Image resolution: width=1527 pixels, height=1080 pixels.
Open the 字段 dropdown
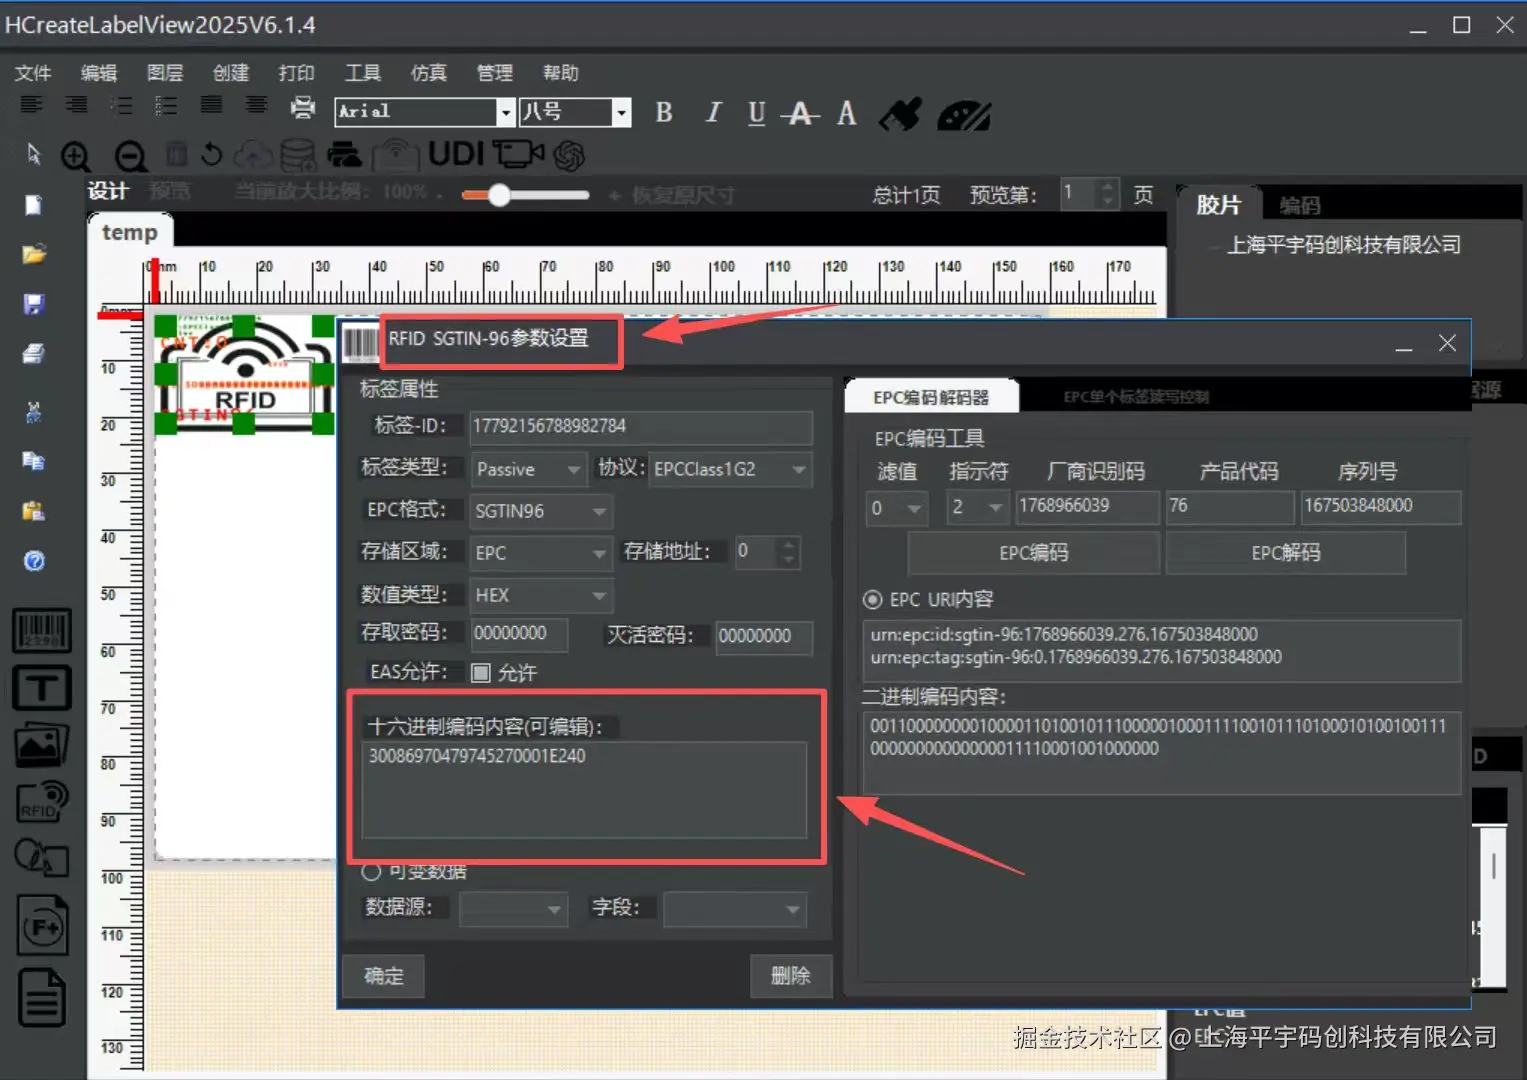tap(734, 909)
